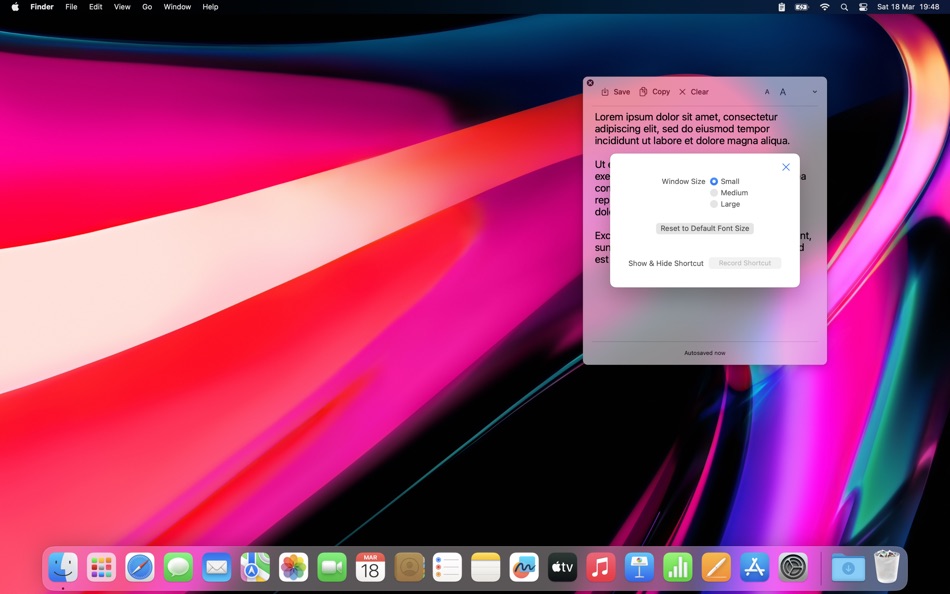
Task: Click the 'Show & Hide Shortcut' label
Action: point(666,263)
